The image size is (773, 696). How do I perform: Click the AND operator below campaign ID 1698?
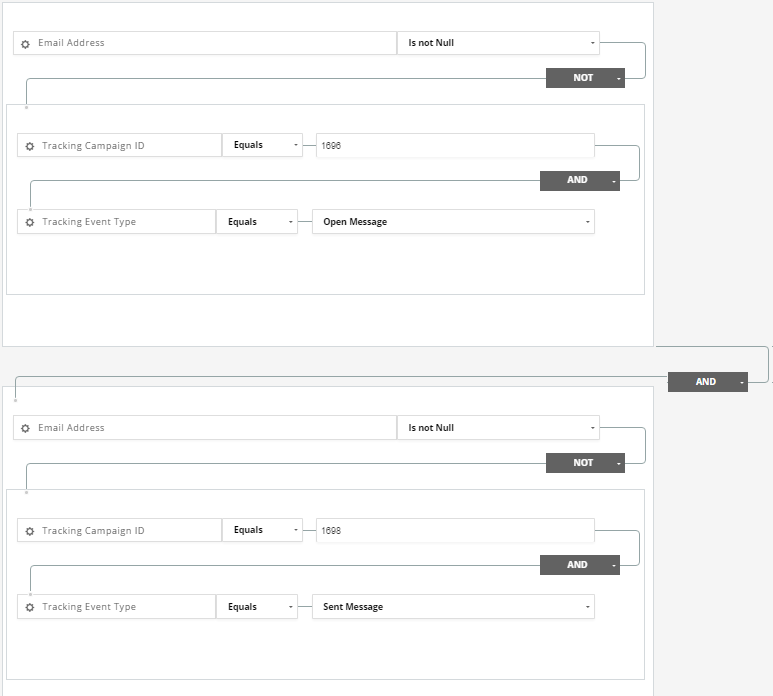click(x=579, y=565)
